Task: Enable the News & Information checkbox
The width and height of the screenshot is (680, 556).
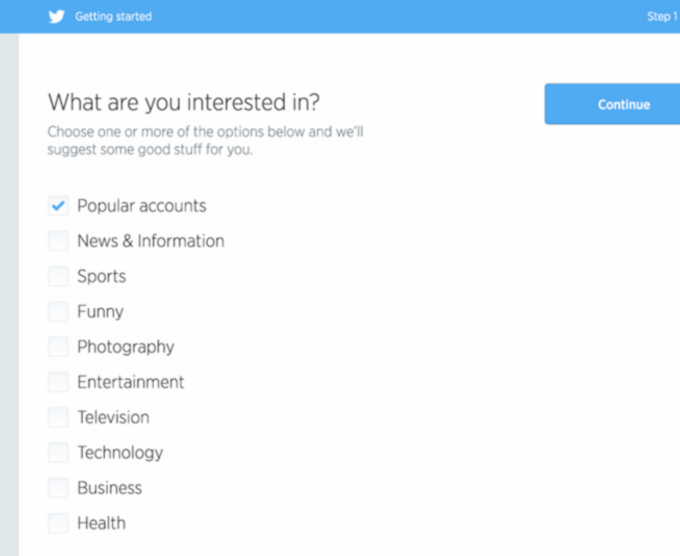Action: click(x=58, y=241)
